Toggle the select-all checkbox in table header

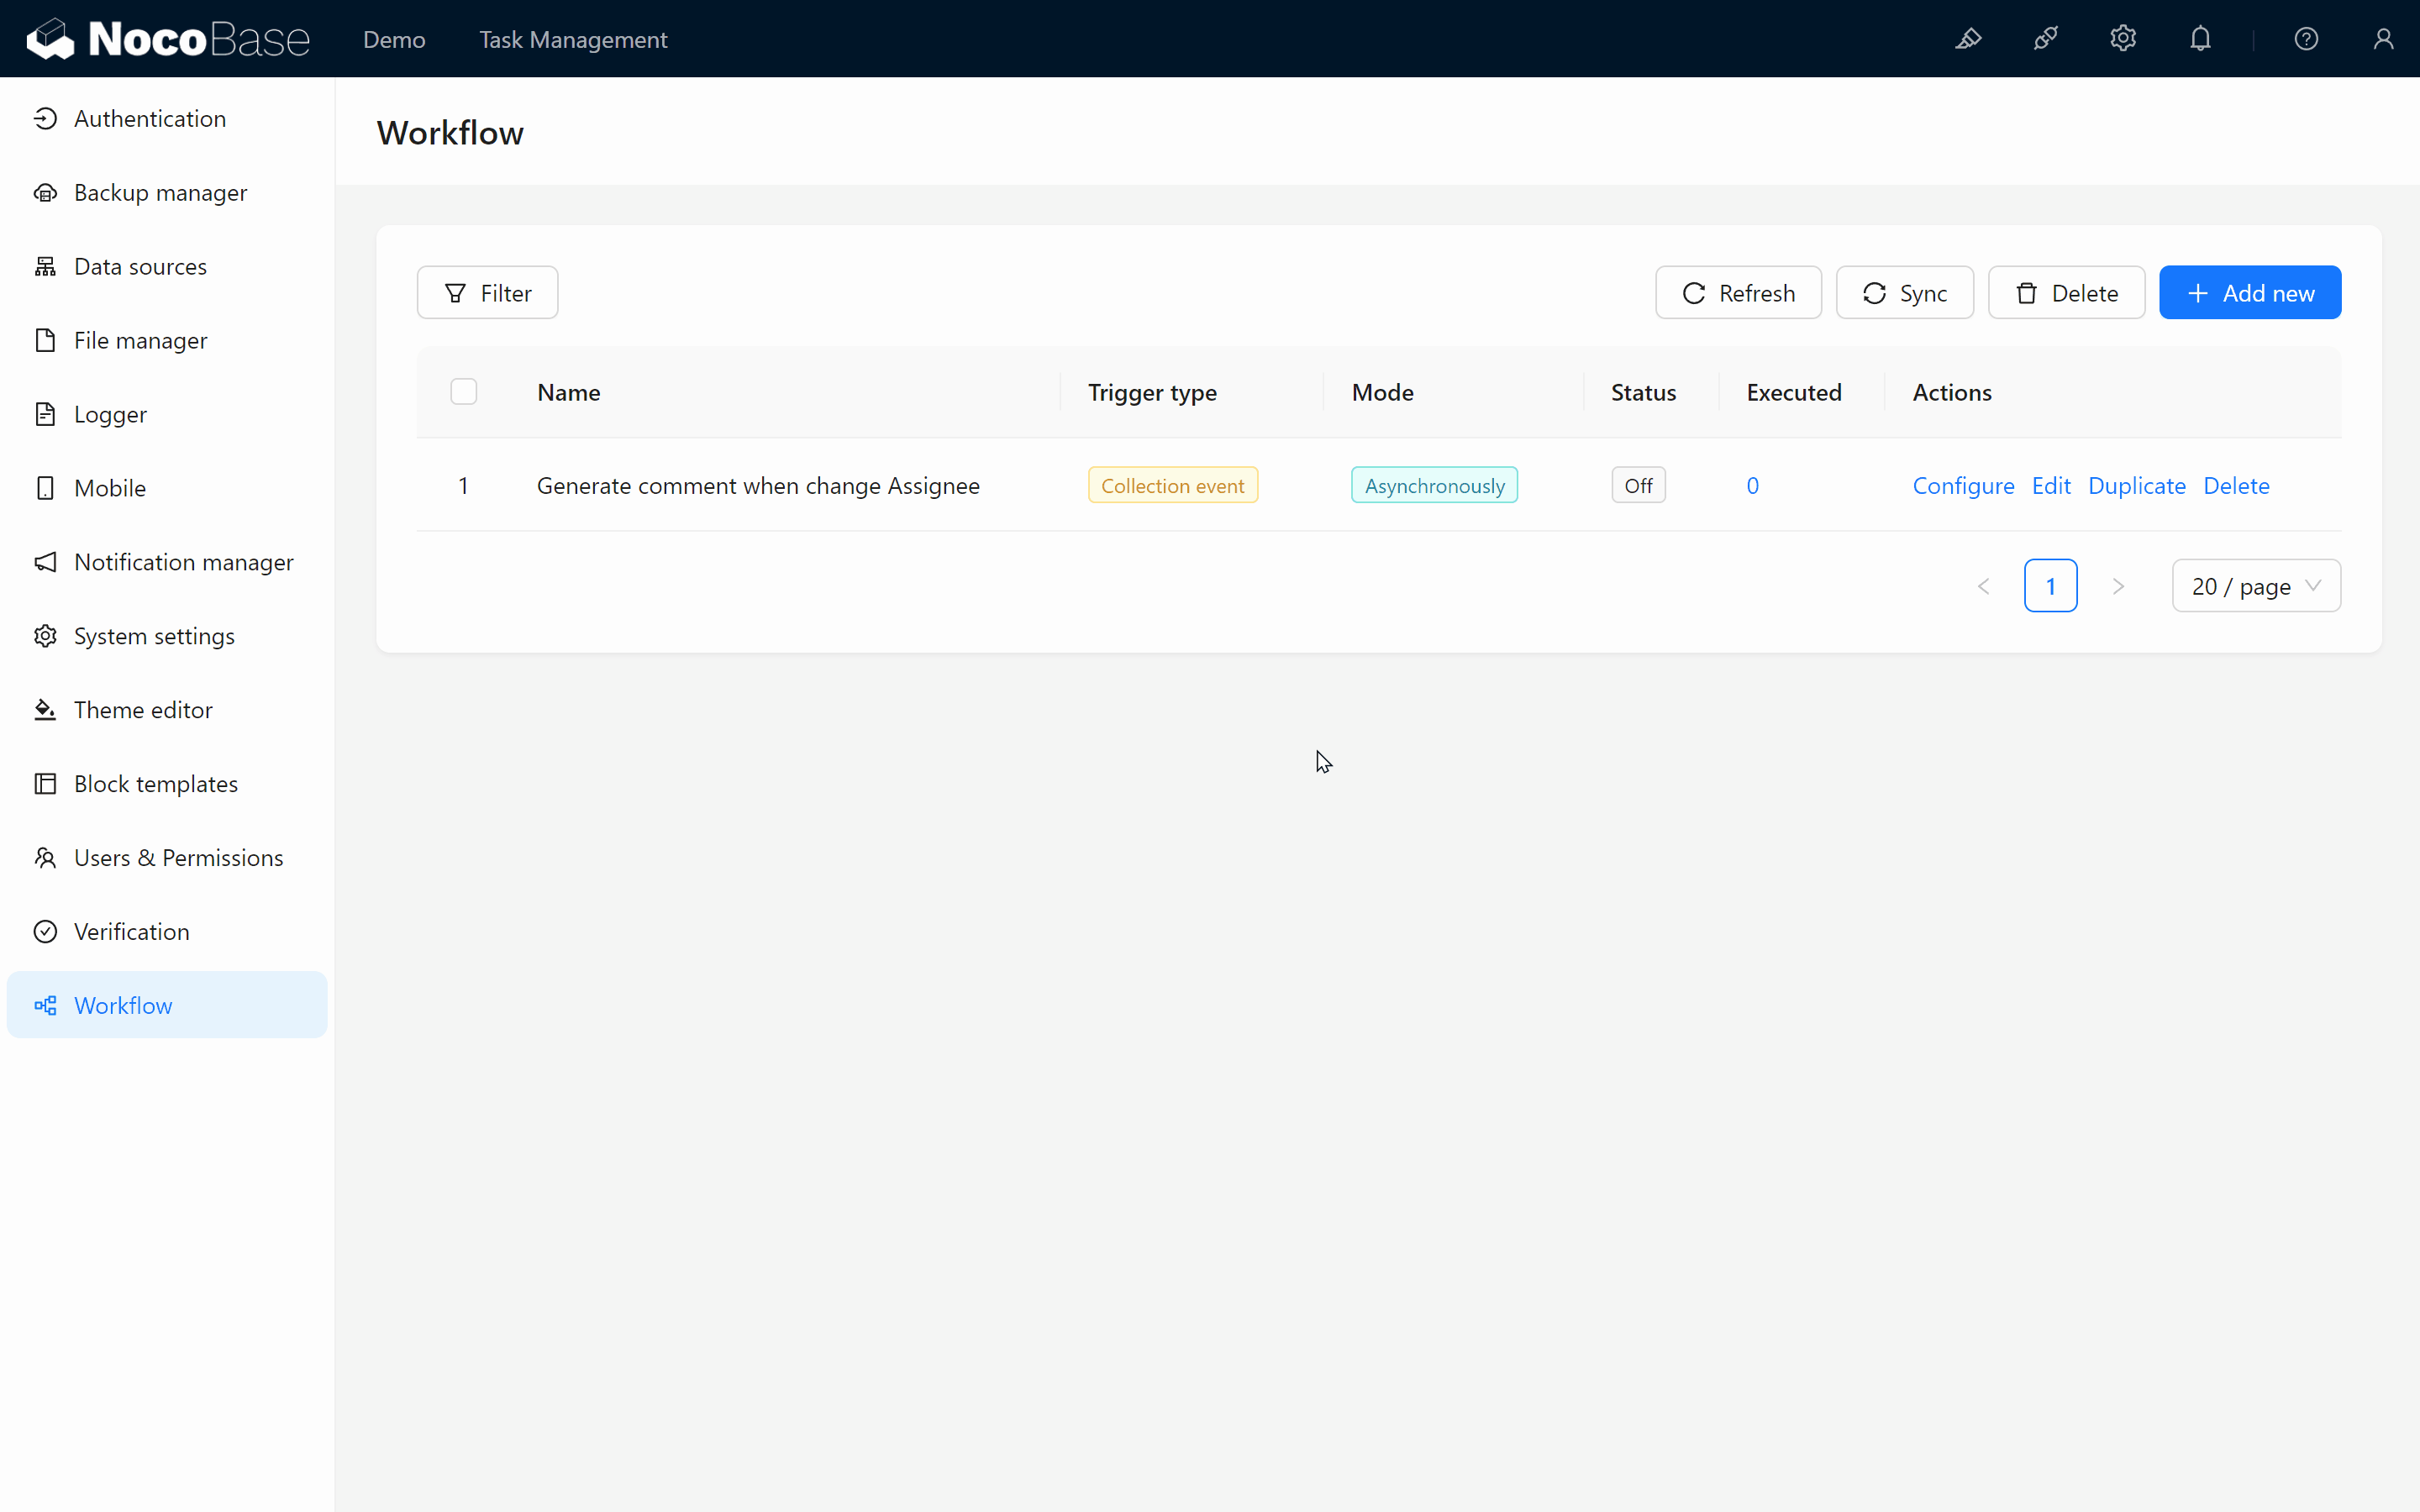point(463,391)
